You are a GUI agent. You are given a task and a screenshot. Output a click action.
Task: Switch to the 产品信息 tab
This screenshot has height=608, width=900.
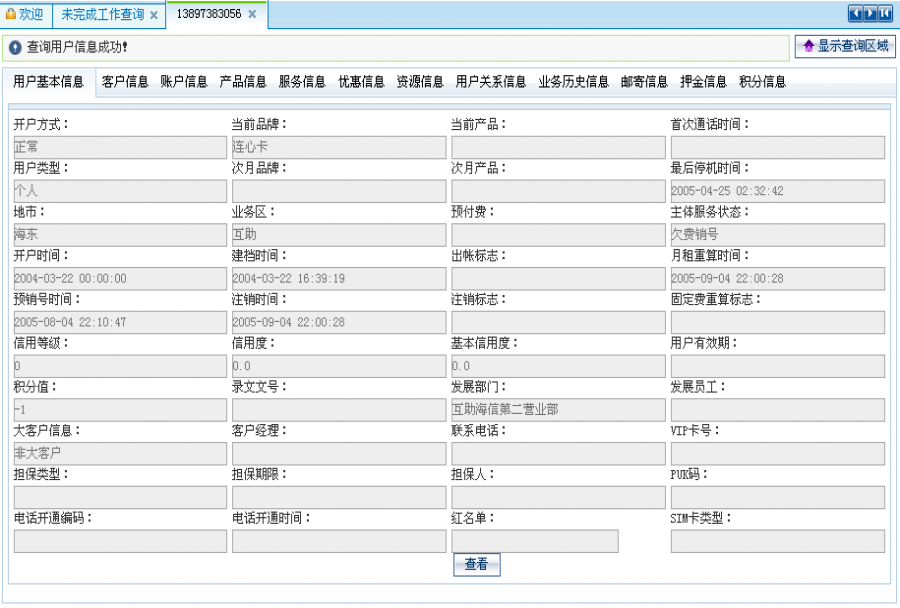(243, 82)
